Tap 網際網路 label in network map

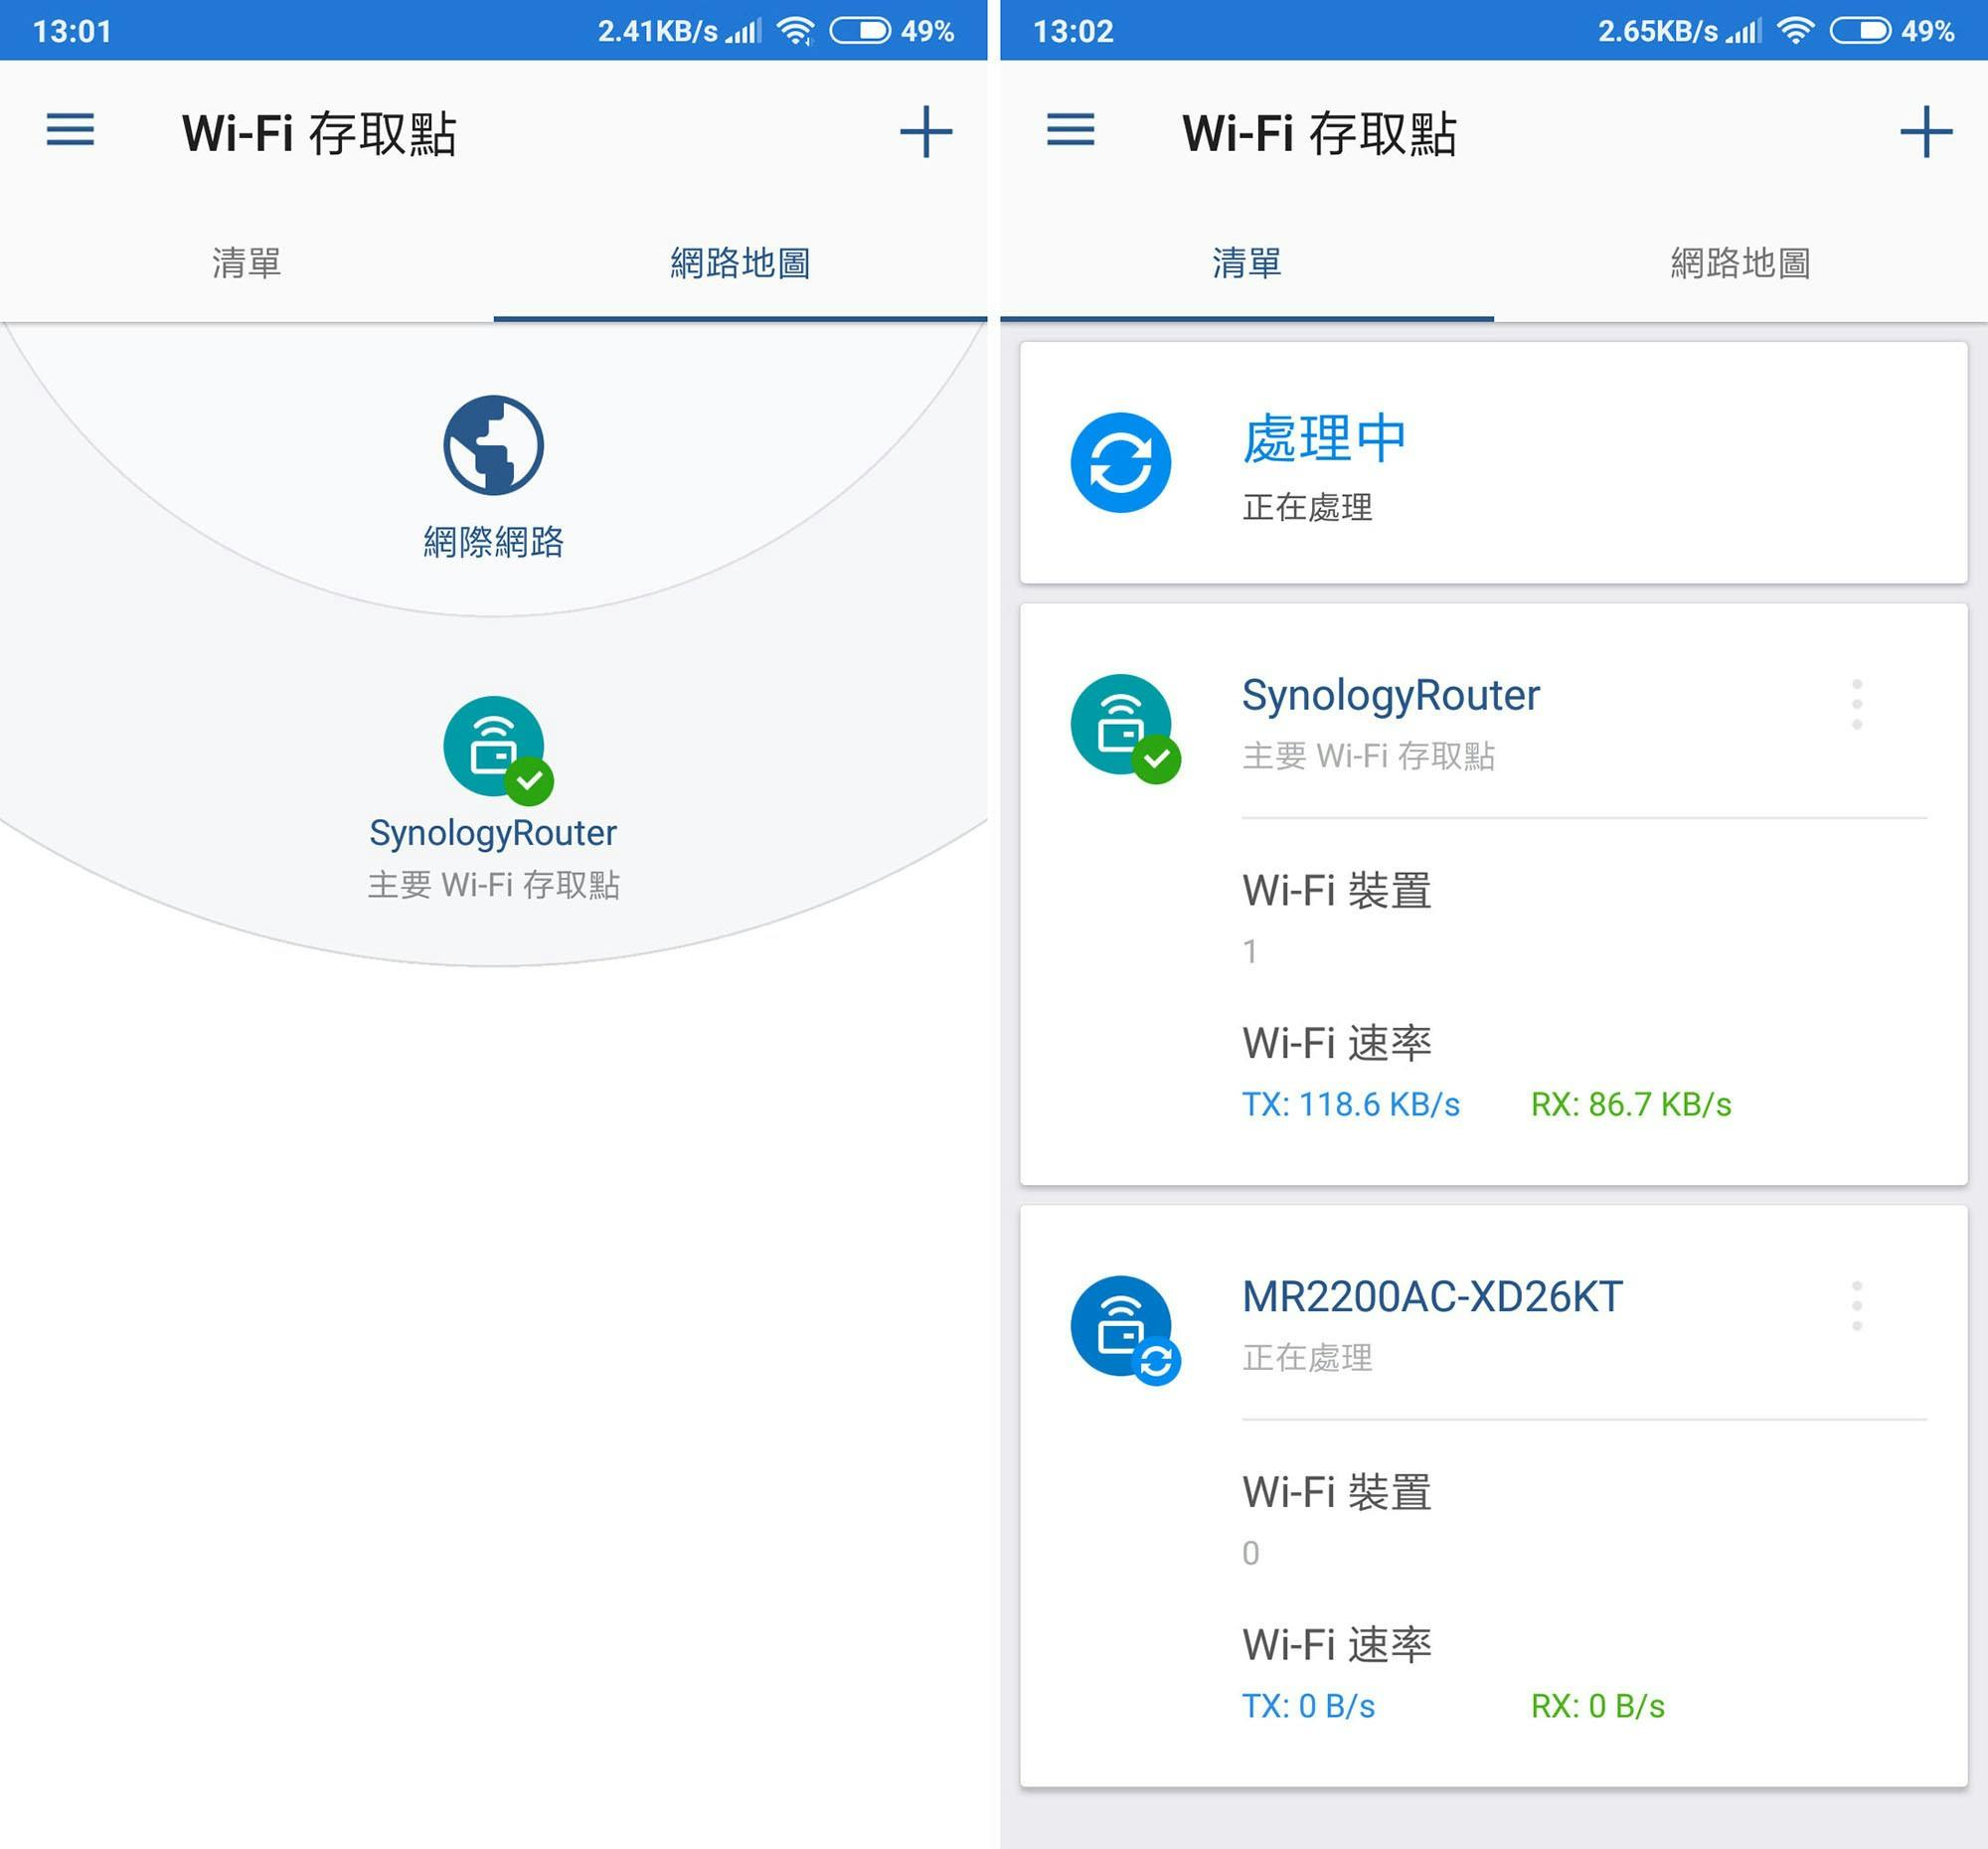pyautogui.click(x=493, y=541)
